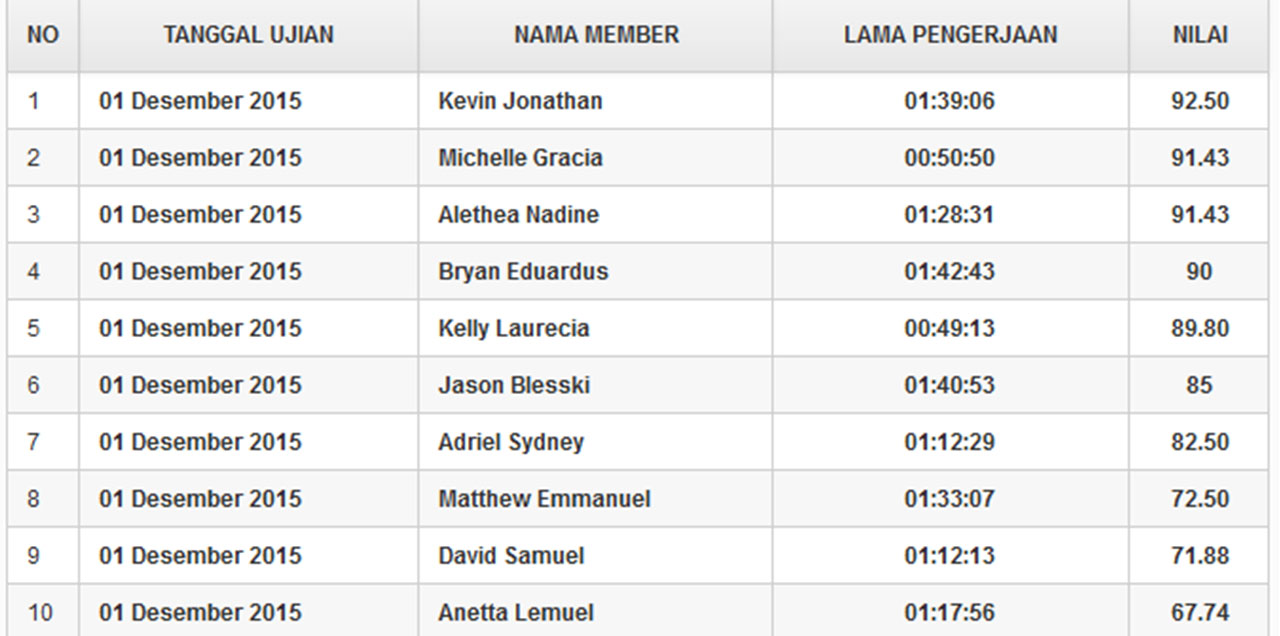Click the NO column header

(43, 35)
